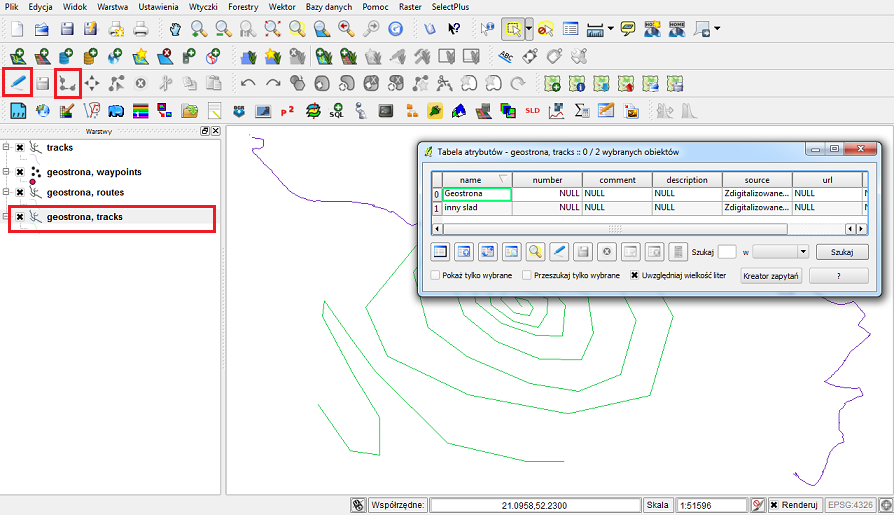Toggle the Renderuj checkbox in status bar

coord(774,505)
